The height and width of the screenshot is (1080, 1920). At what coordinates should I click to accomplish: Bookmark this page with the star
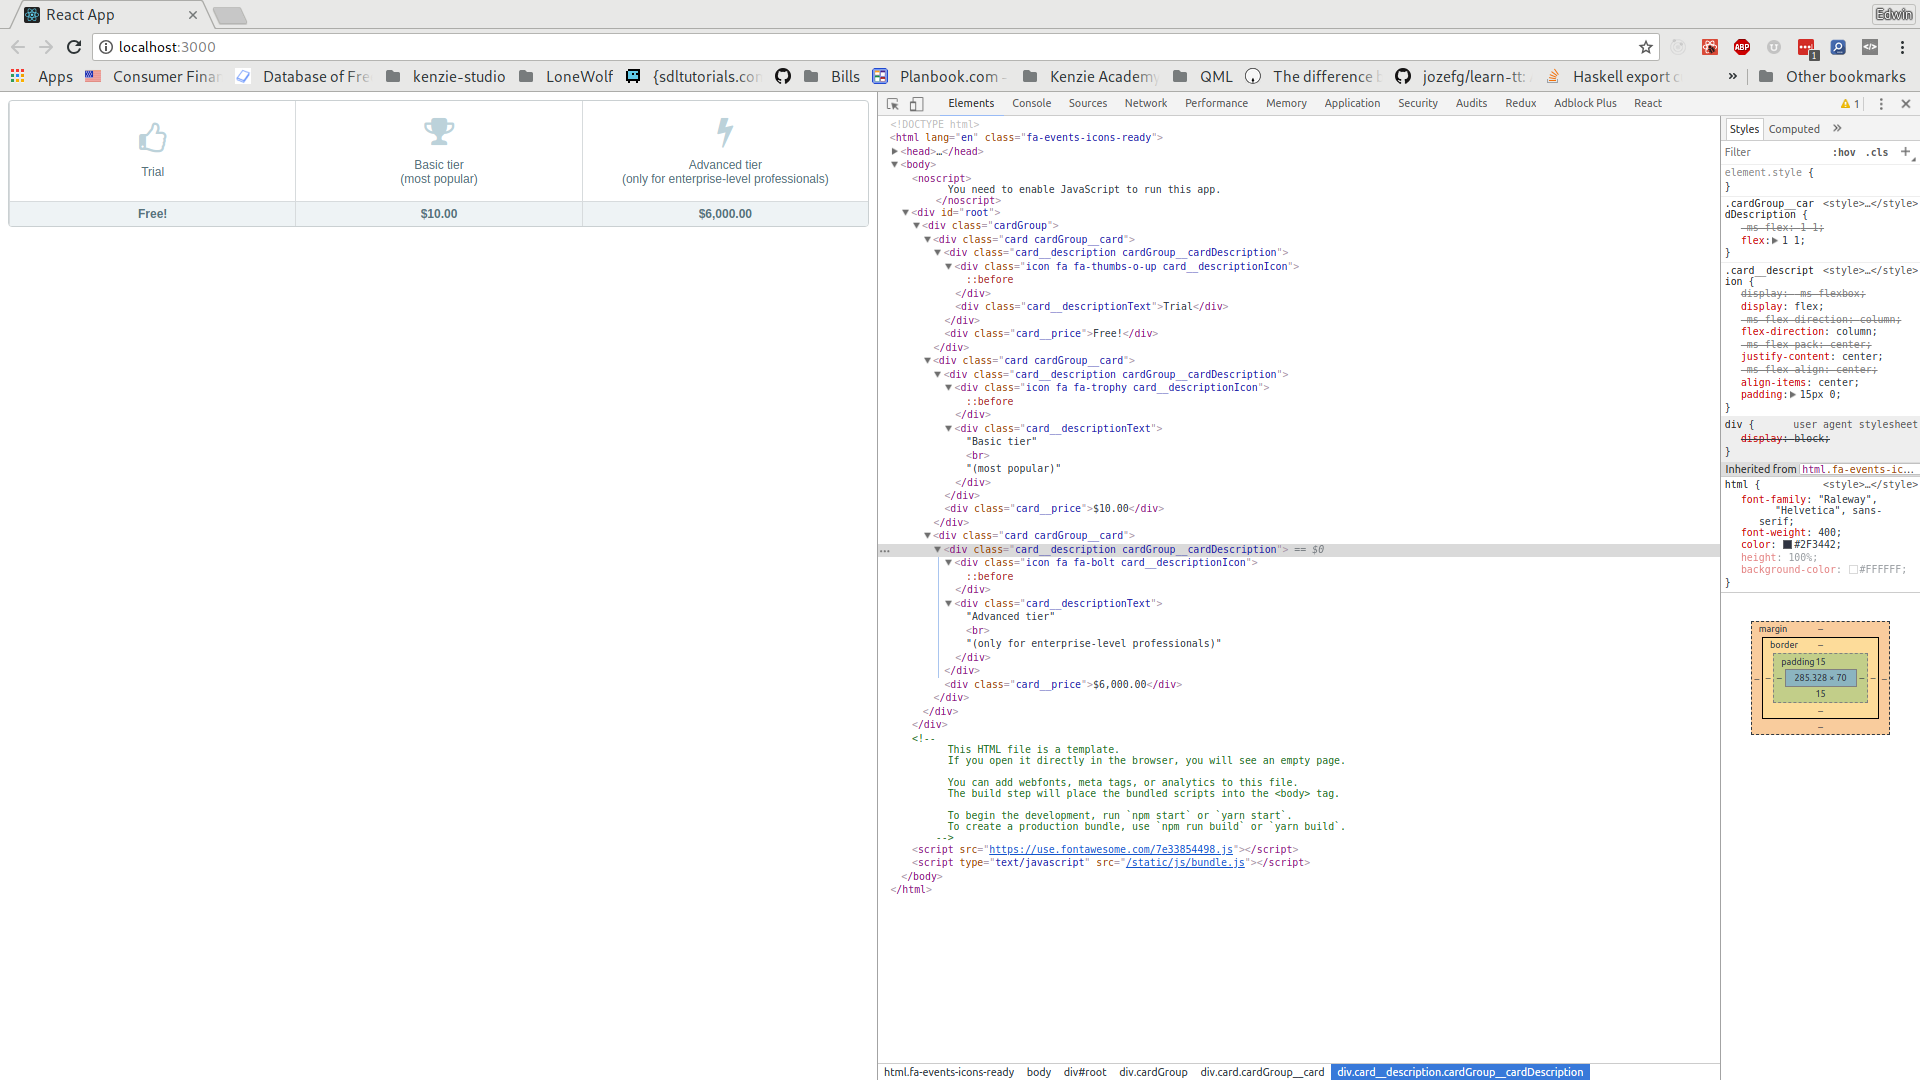1646,47
